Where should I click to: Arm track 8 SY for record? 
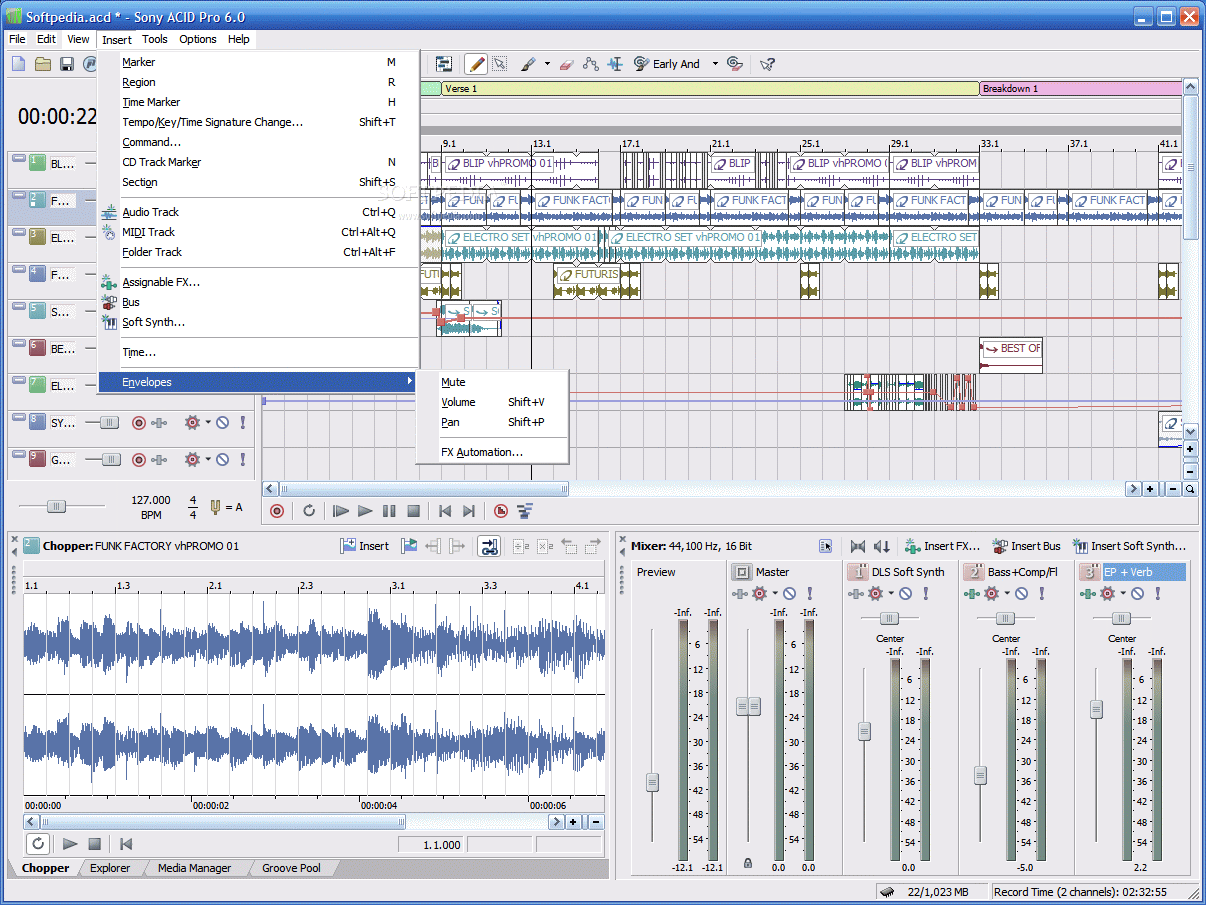click(138, 423)
